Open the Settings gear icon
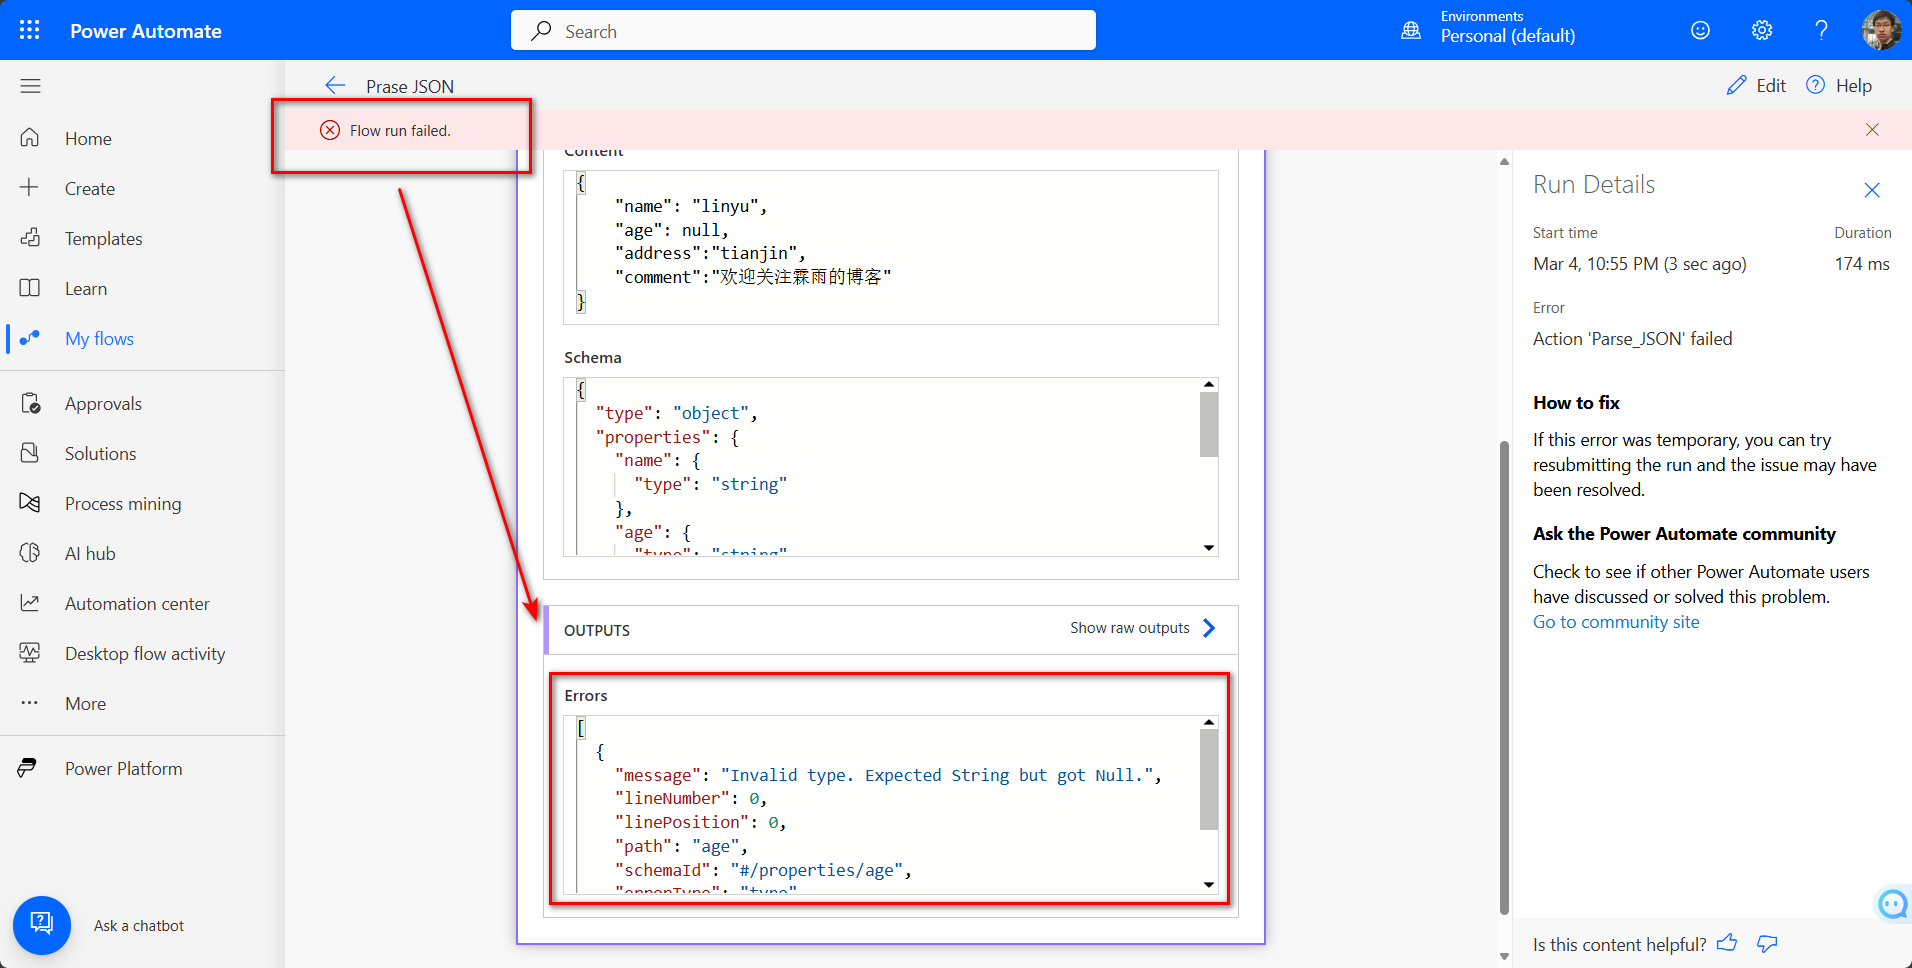Image resolution: width=1912 pixels, height=968 pixels. pyautogui.click(x=1762, y=30)
